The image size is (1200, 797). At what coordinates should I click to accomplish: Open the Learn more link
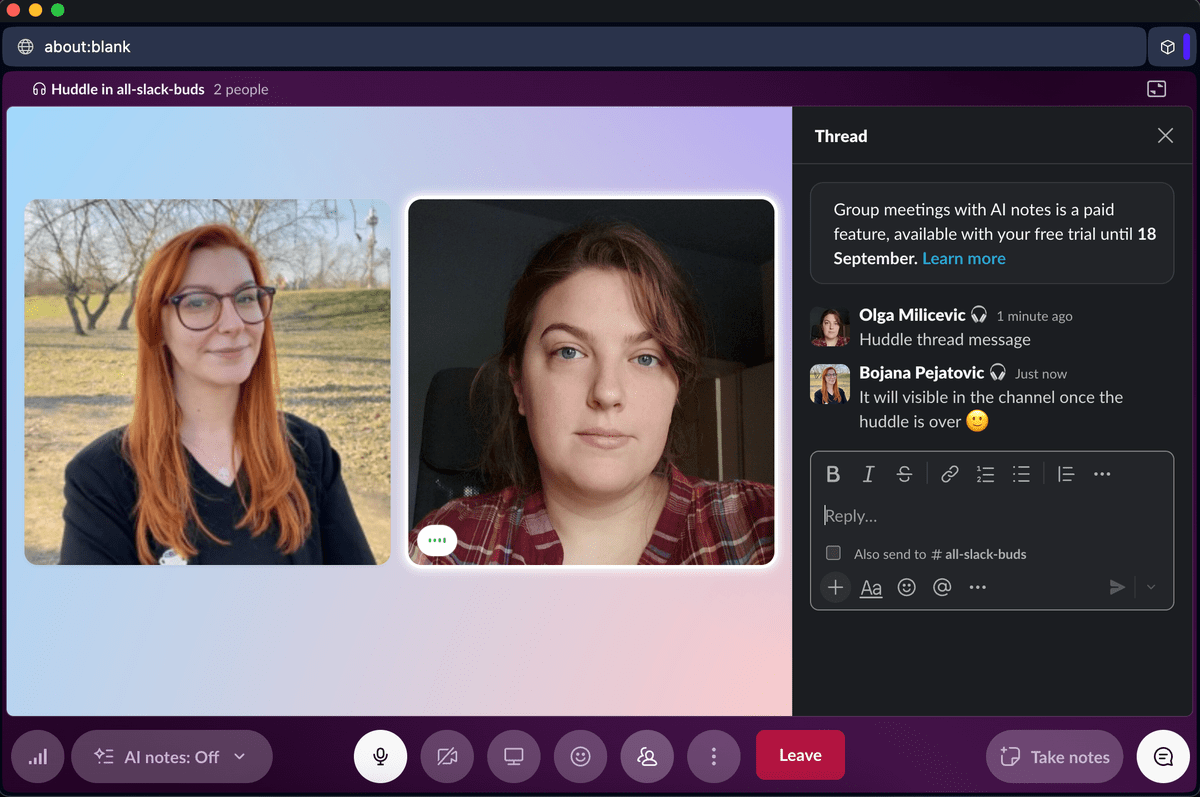pyautogui.click(x=963, y=258)
